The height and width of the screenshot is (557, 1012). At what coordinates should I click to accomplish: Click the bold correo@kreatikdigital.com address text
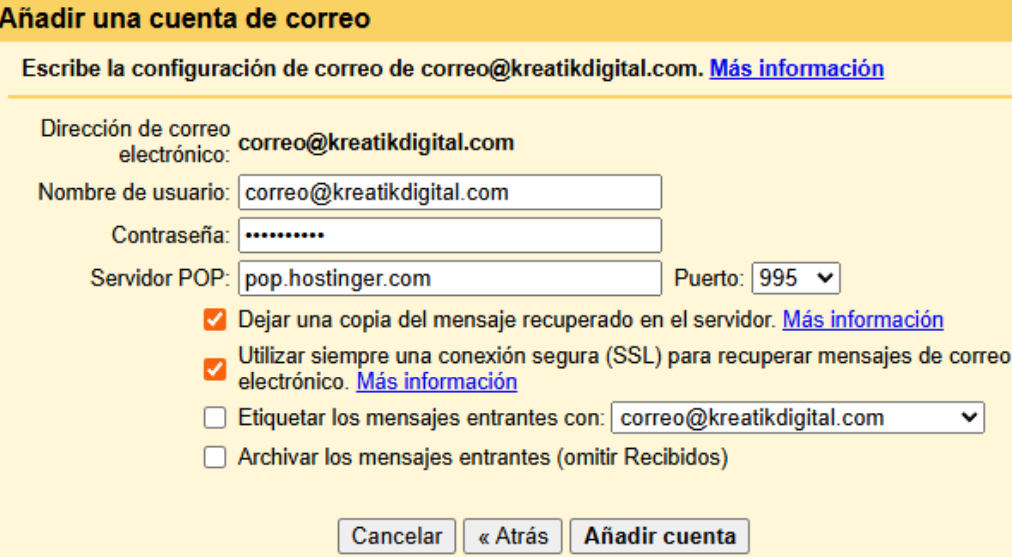pos(376,143)
